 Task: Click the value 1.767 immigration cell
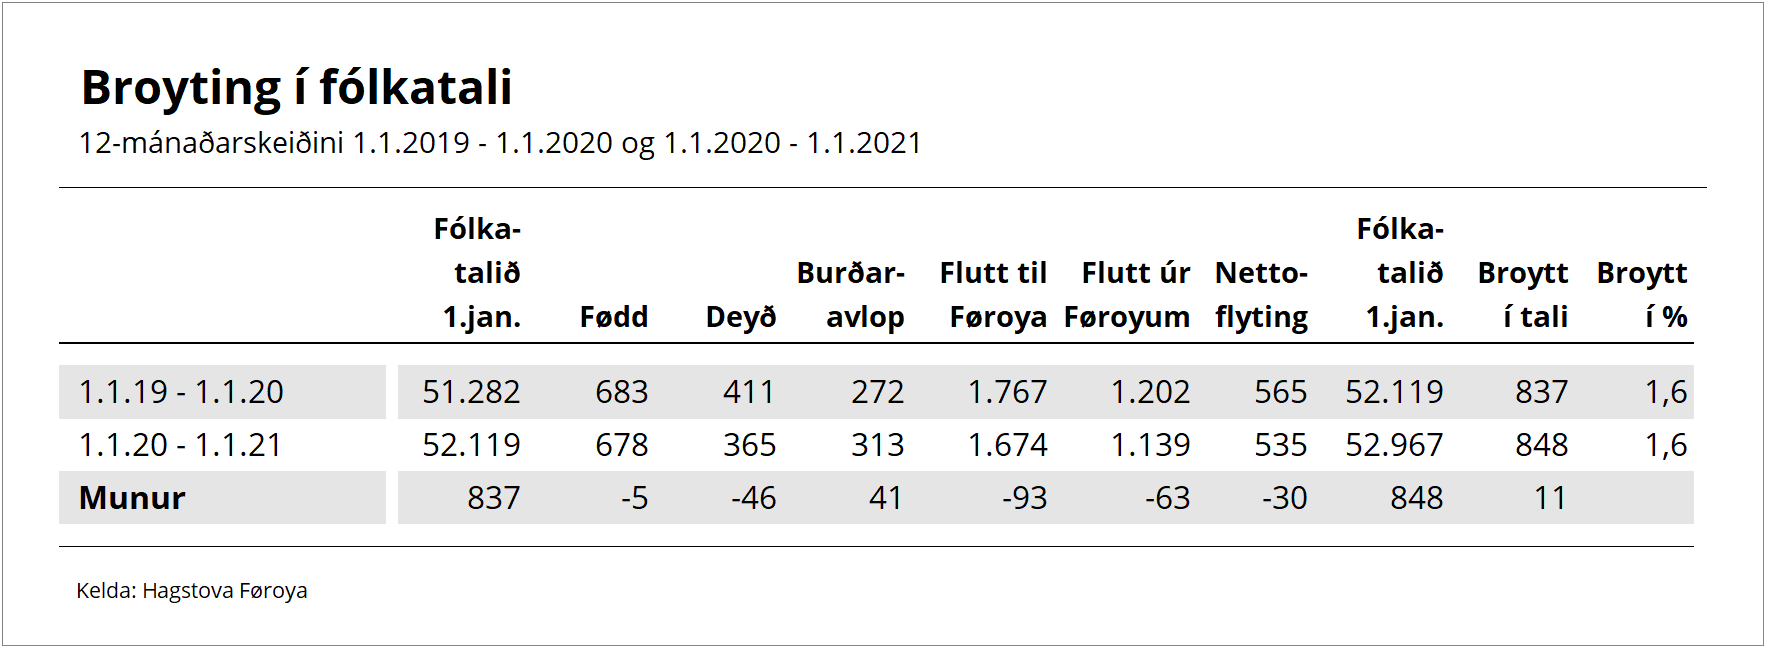[1007, 392]
